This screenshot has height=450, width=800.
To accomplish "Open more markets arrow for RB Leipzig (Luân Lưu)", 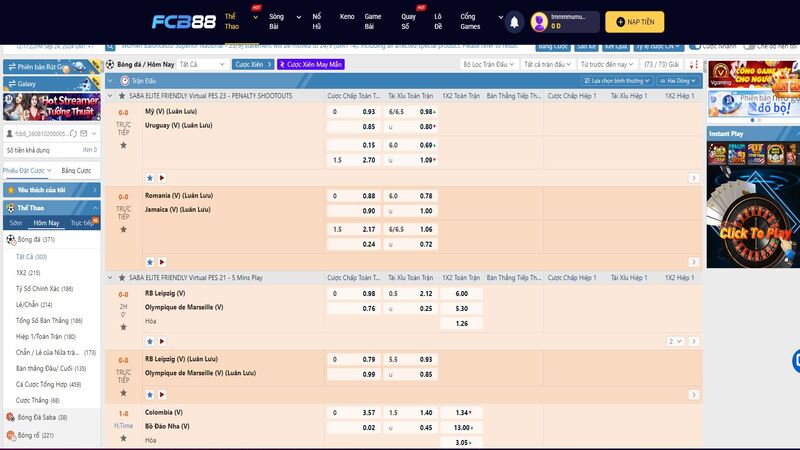I will tap(693, 395).
